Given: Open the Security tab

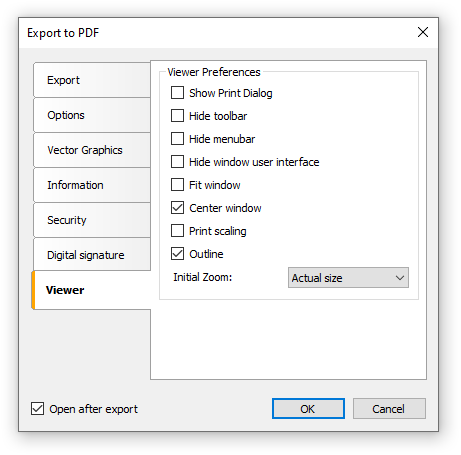Looking at the screenshot, I should coord(92,220).
